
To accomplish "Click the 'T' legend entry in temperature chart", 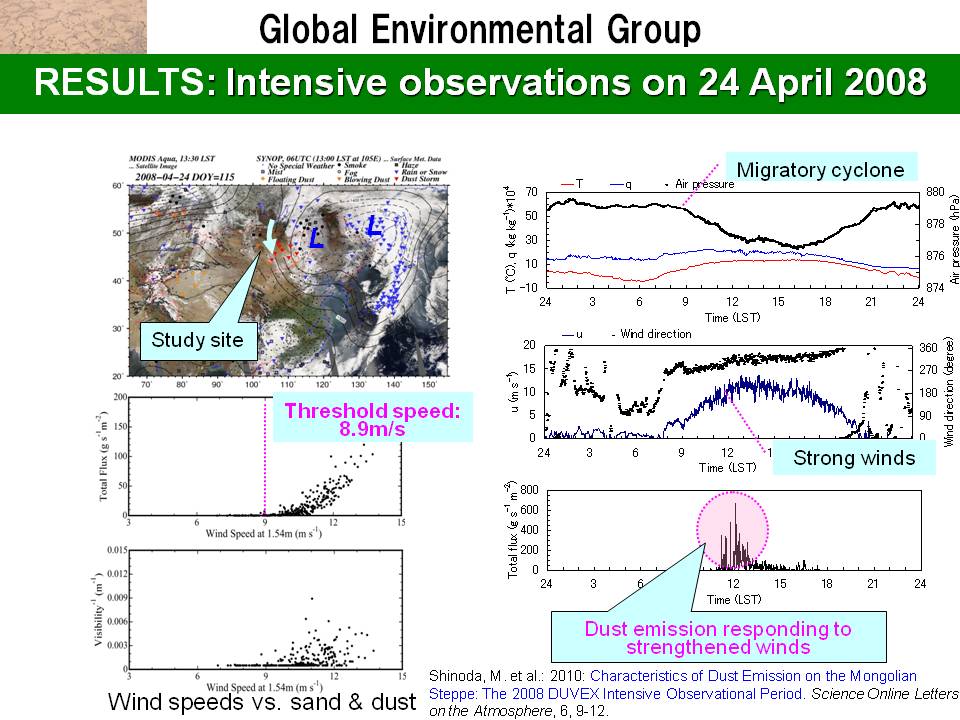I will click(x=572, y=184).
